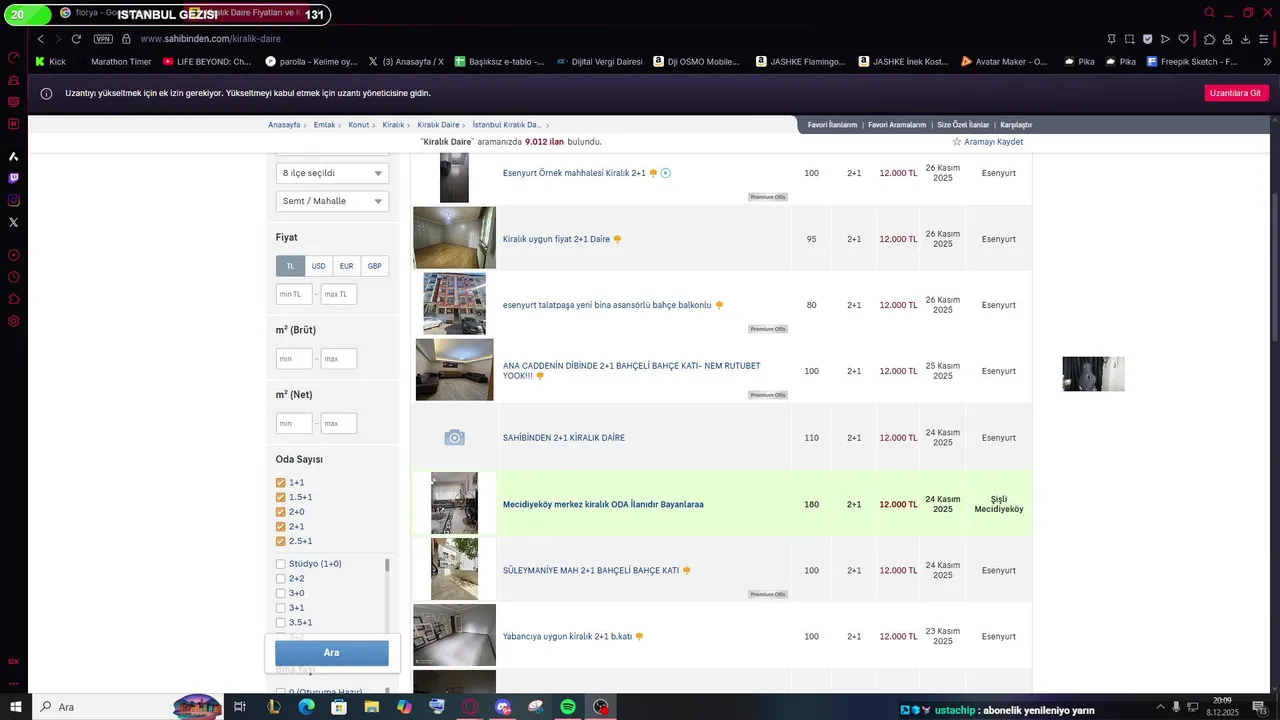Viewport: 1280px width, 720px height.
Task: Check the 3+1 room option
Action: pyautogui.click(x=281, y=608)
